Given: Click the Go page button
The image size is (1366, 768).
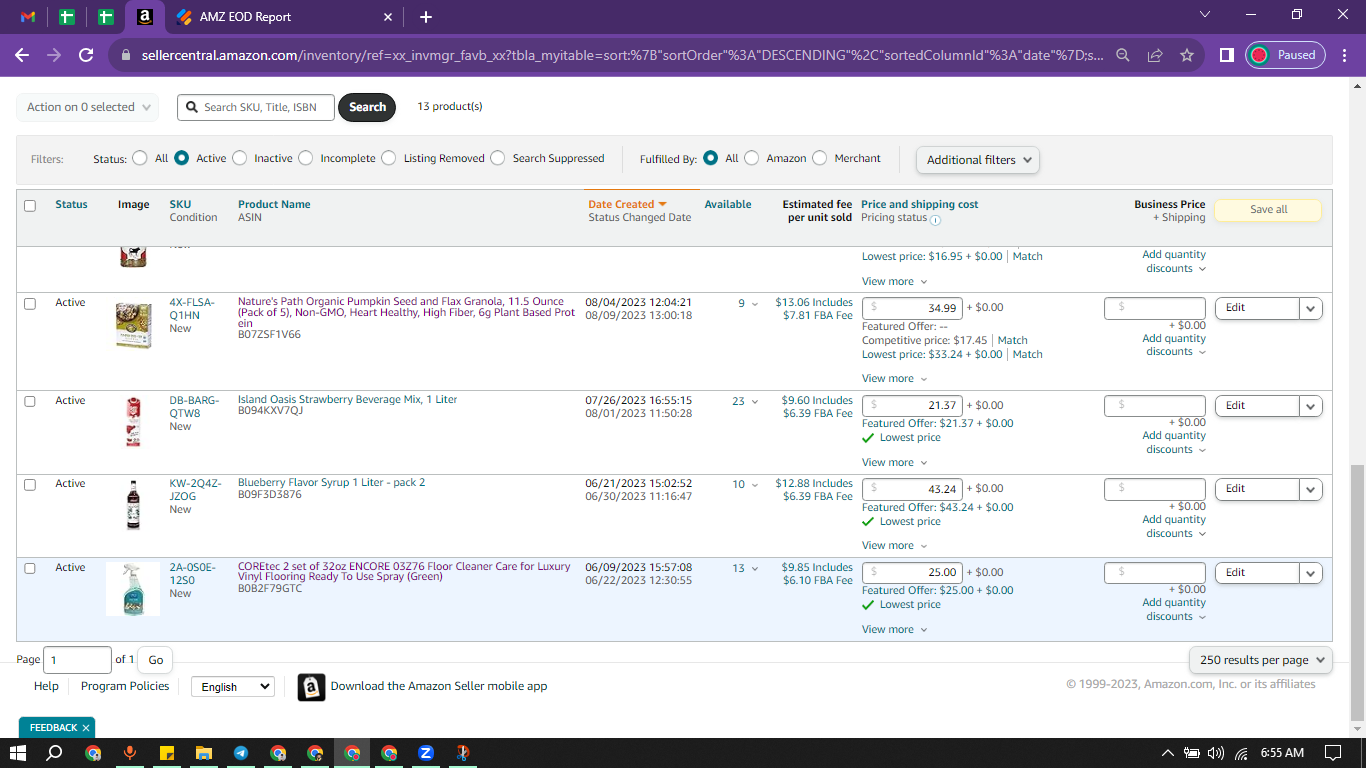Looking at the screenshot, I should click(156, 660).
